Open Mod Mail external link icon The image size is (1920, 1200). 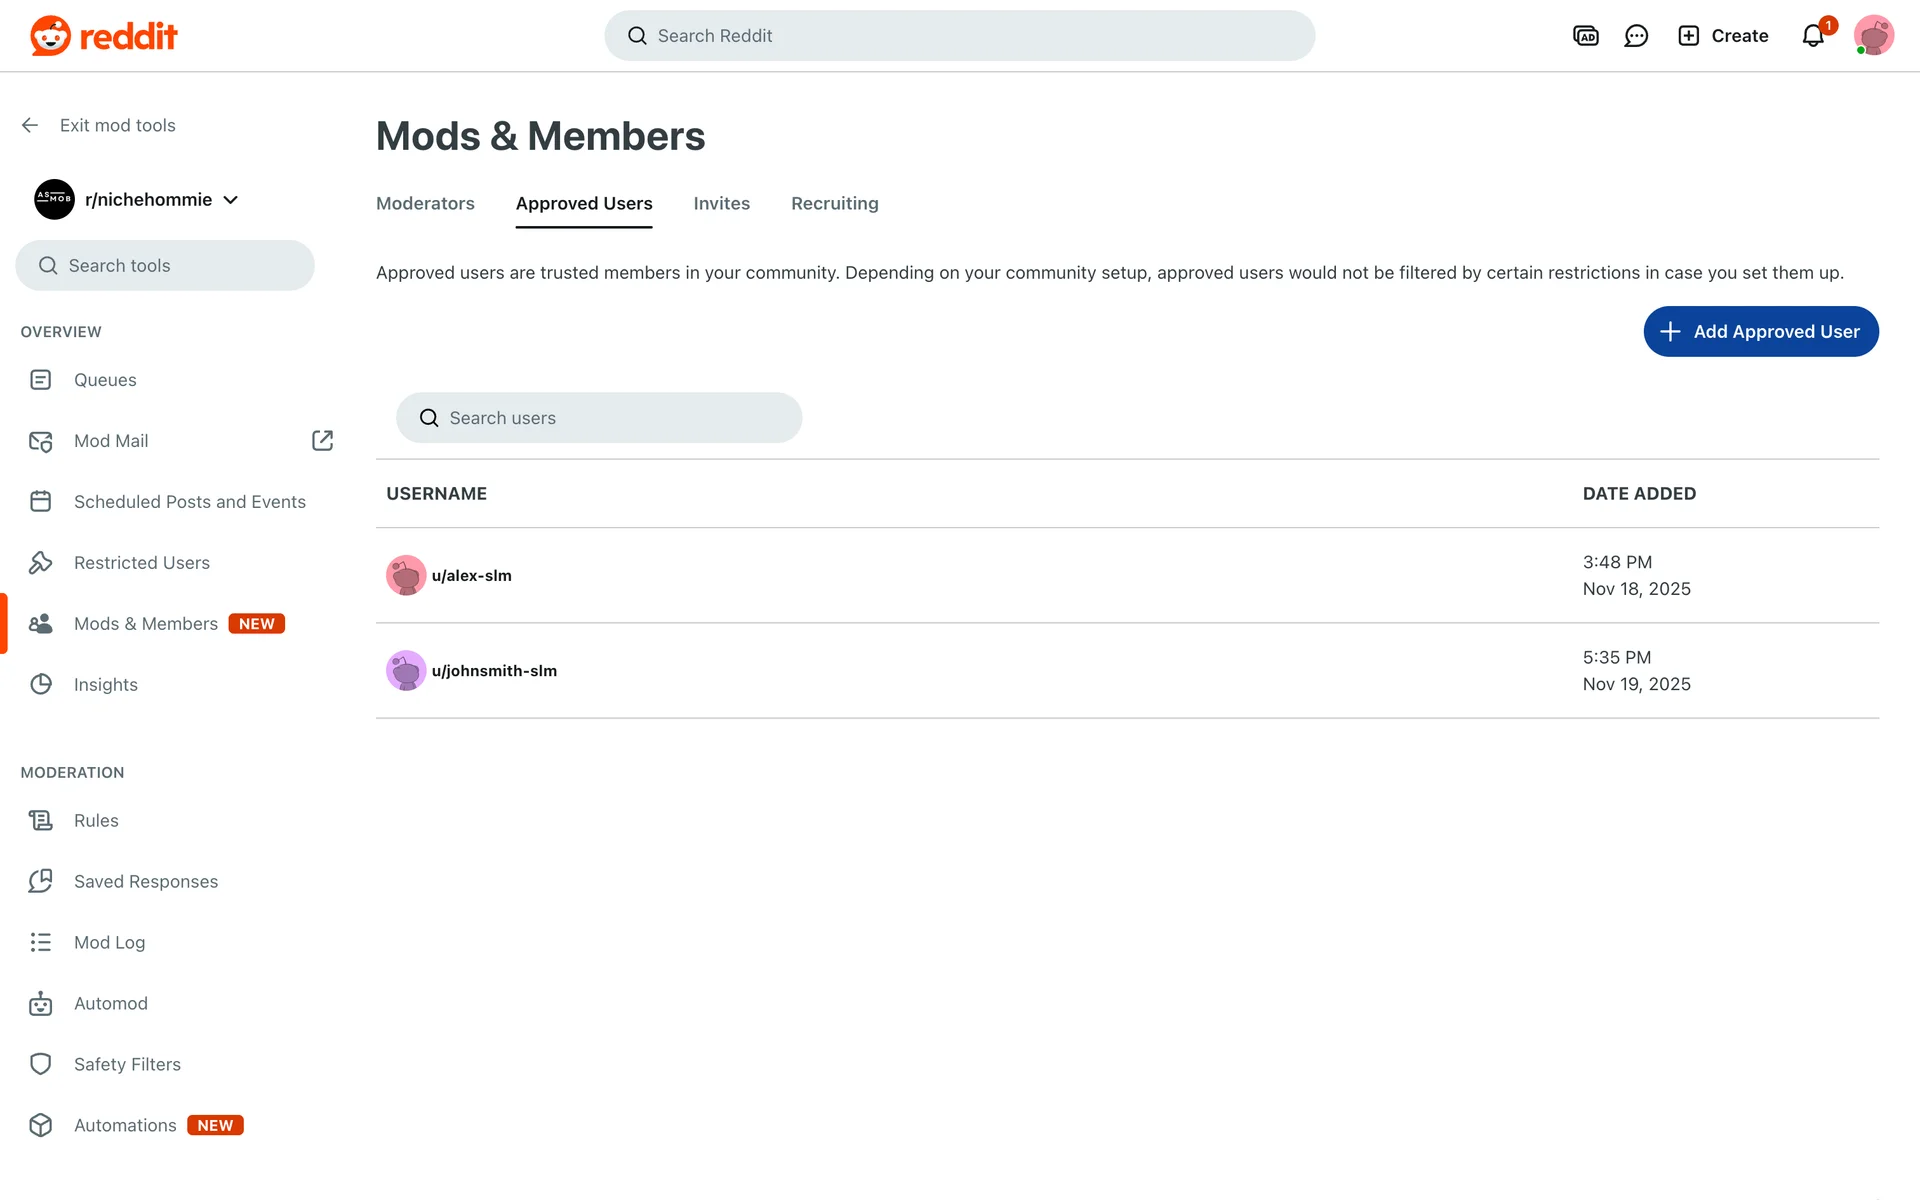322,441
